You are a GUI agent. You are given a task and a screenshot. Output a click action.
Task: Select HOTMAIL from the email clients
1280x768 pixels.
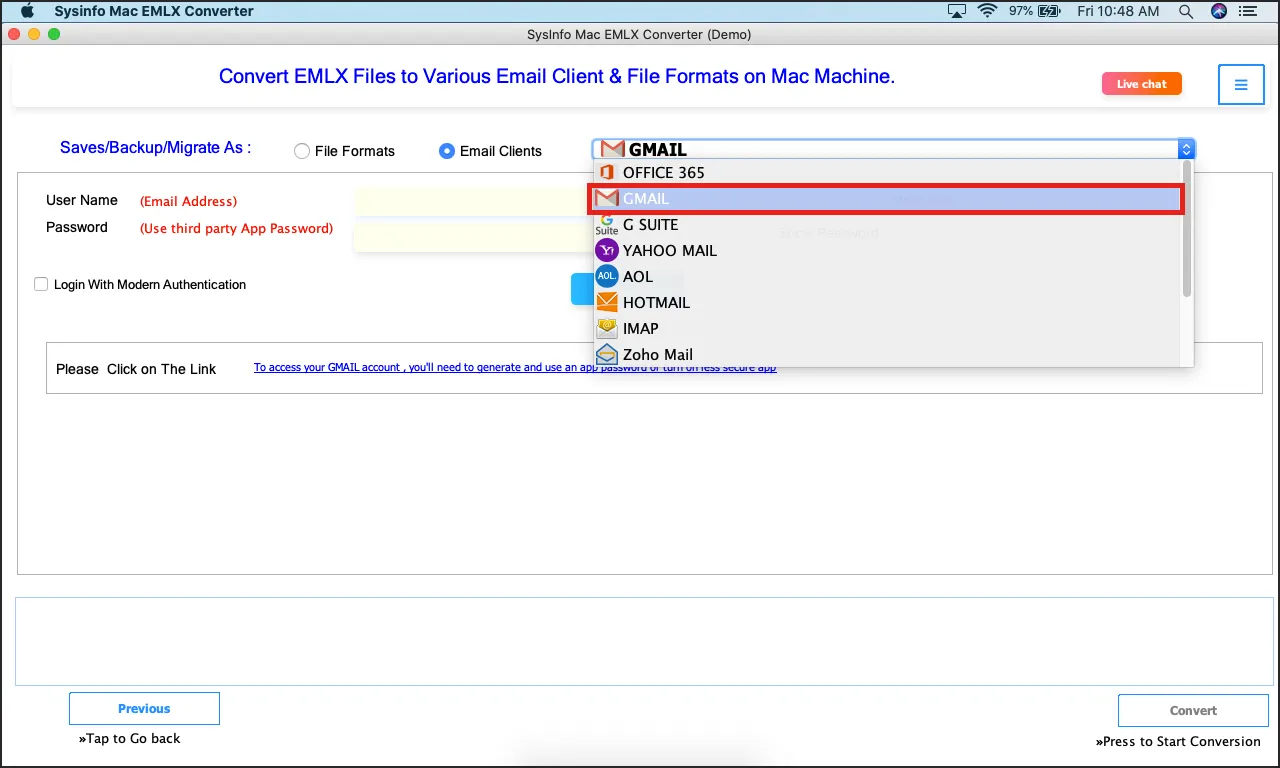[x=886, y=303]
